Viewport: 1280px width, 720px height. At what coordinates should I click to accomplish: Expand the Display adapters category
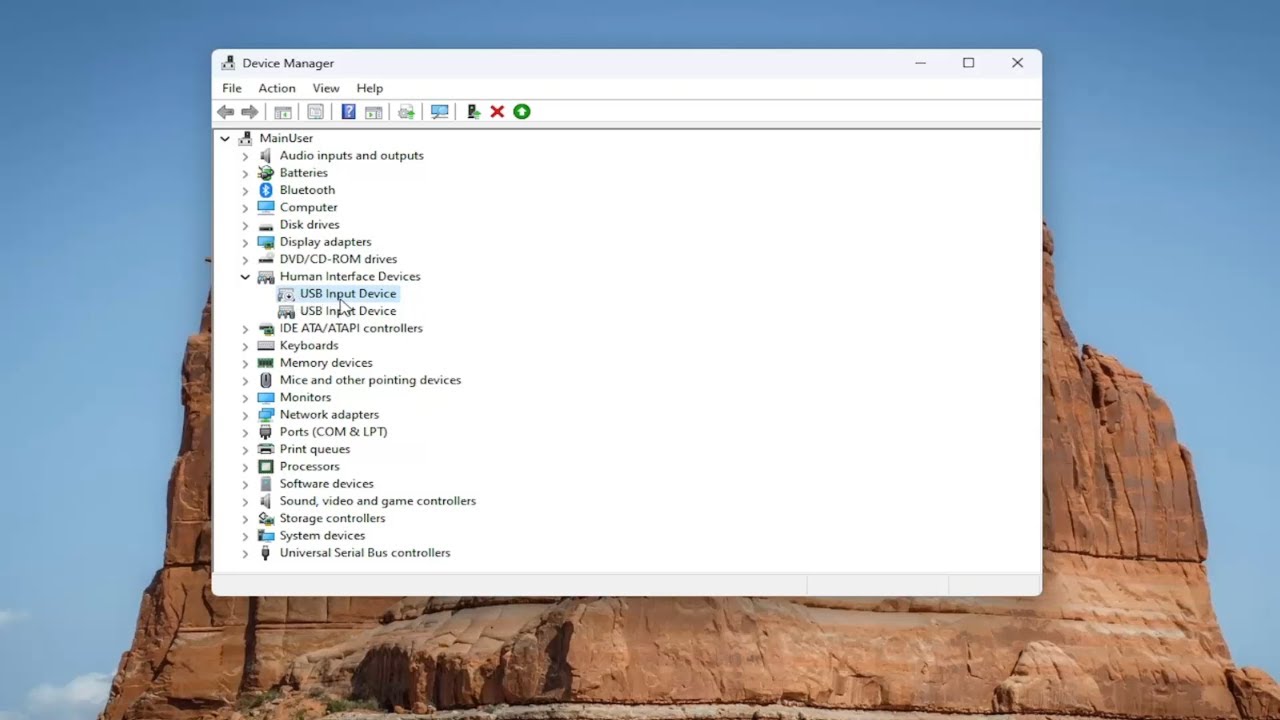245,242
